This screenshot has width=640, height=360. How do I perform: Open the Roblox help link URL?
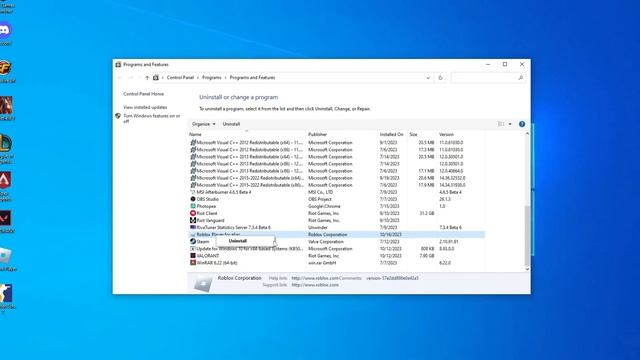[315, 278]
